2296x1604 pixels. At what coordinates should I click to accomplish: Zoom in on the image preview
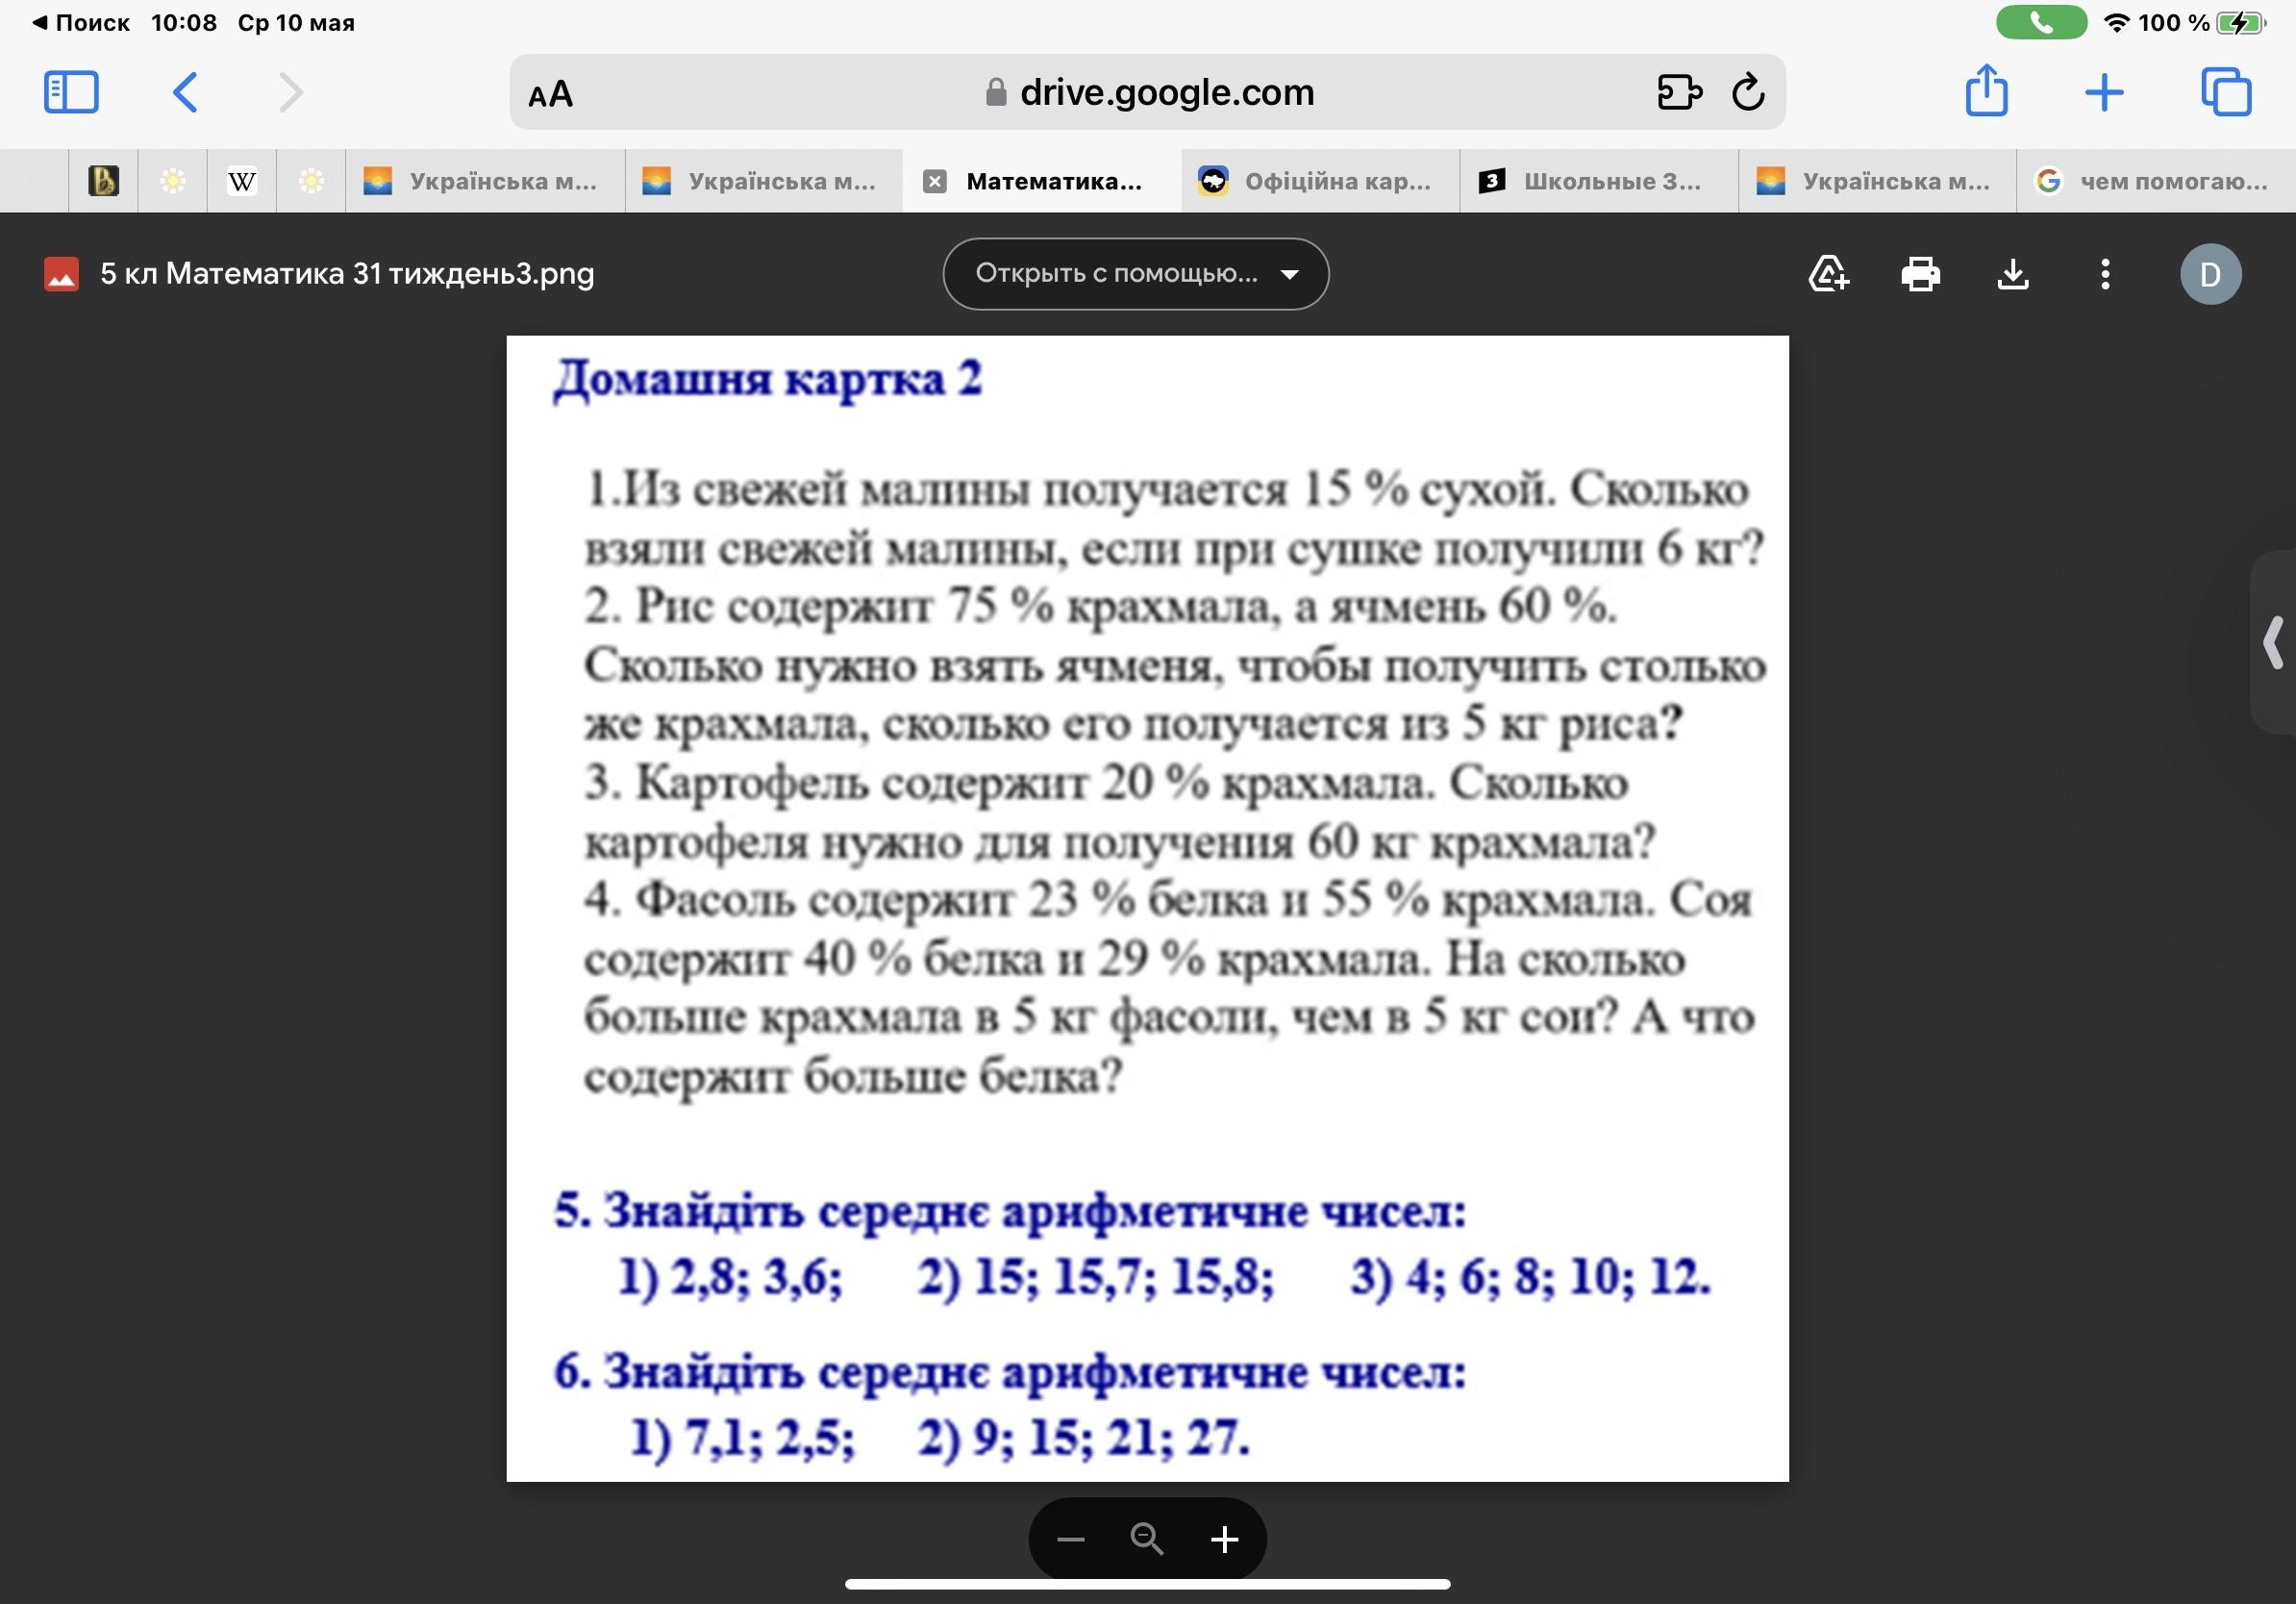coord(1224,1539)
